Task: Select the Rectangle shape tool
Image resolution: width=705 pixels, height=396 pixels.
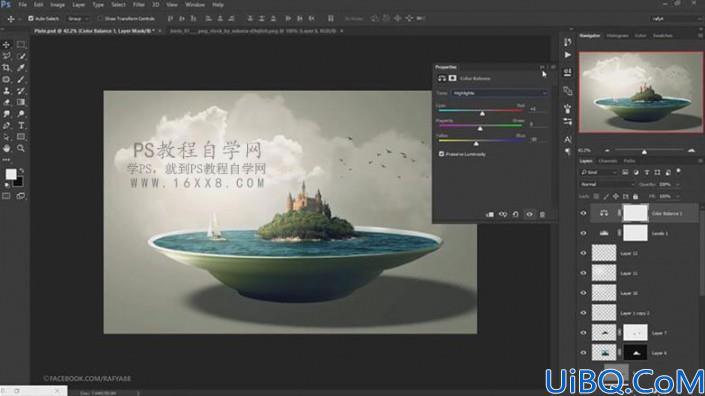Action: 21,137
